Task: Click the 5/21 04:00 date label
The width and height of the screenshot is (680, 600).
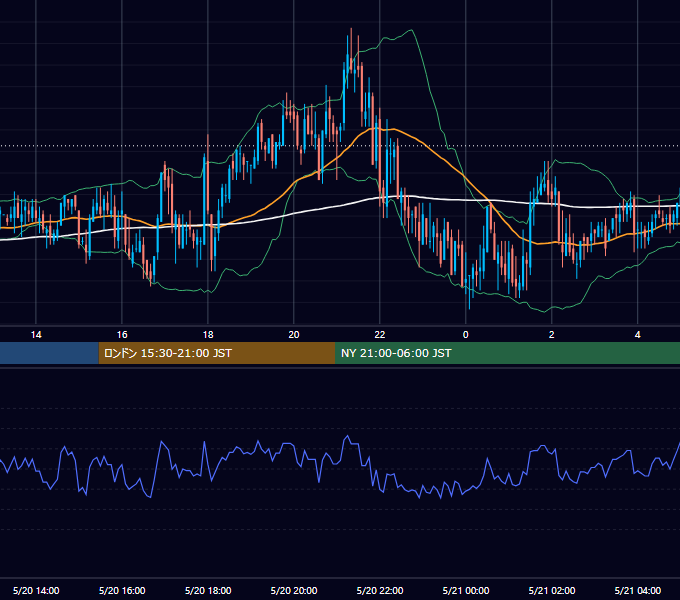Action: coord(638,590)
